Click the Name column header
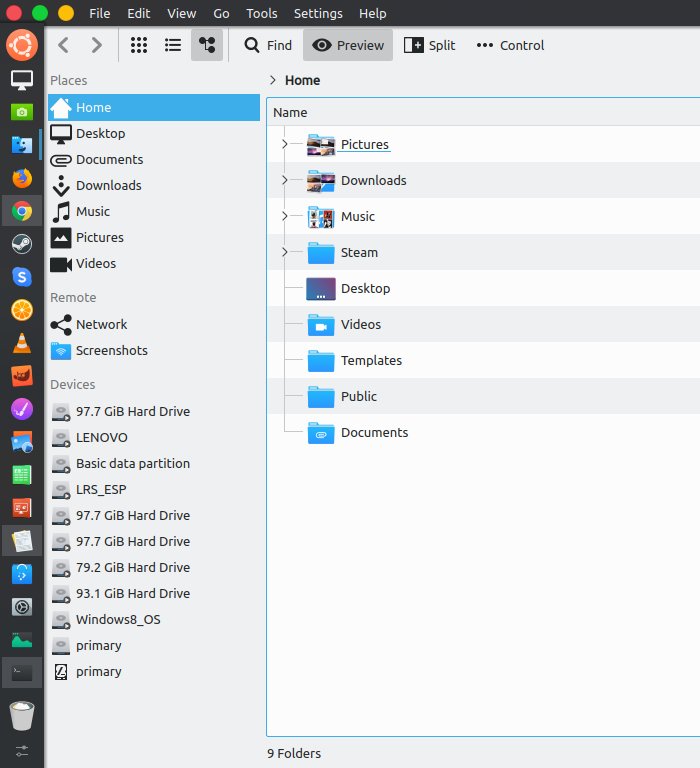 point(290,112)
